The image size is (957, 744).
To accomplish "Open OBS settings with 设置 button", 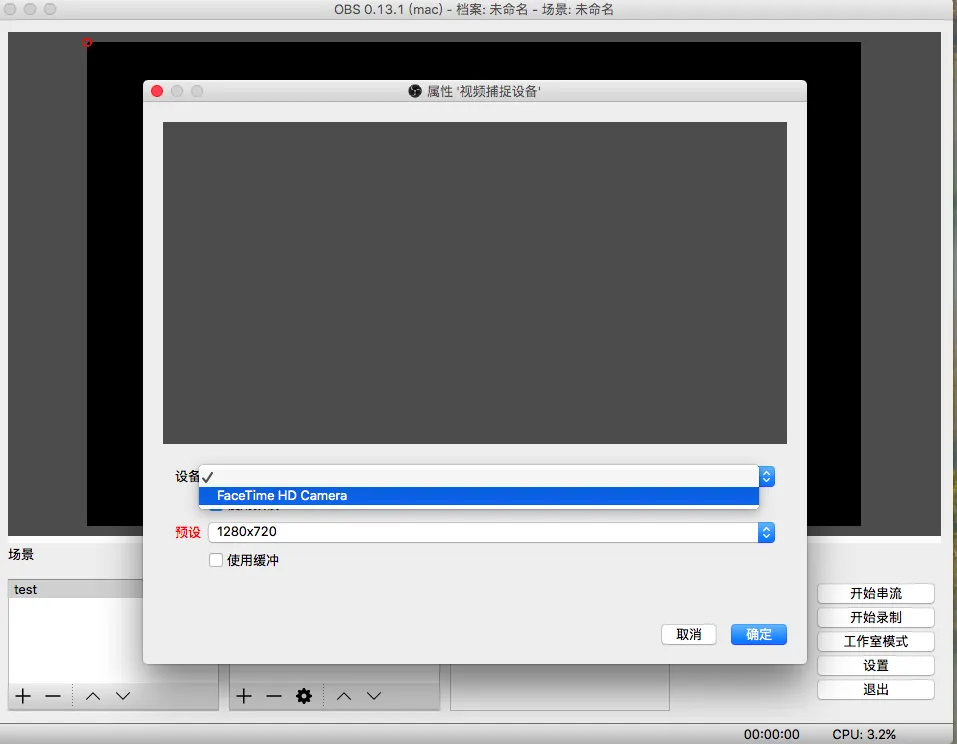I will click(x=875, y=665).
